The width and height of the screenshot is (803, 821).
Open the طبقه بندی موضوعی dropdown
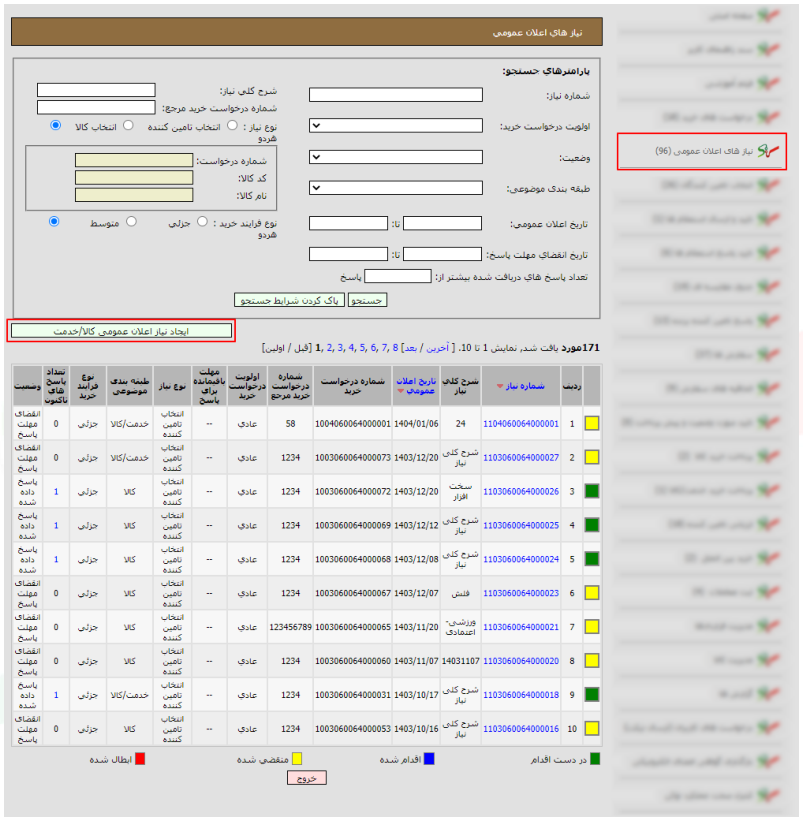[x=396, y=188]
